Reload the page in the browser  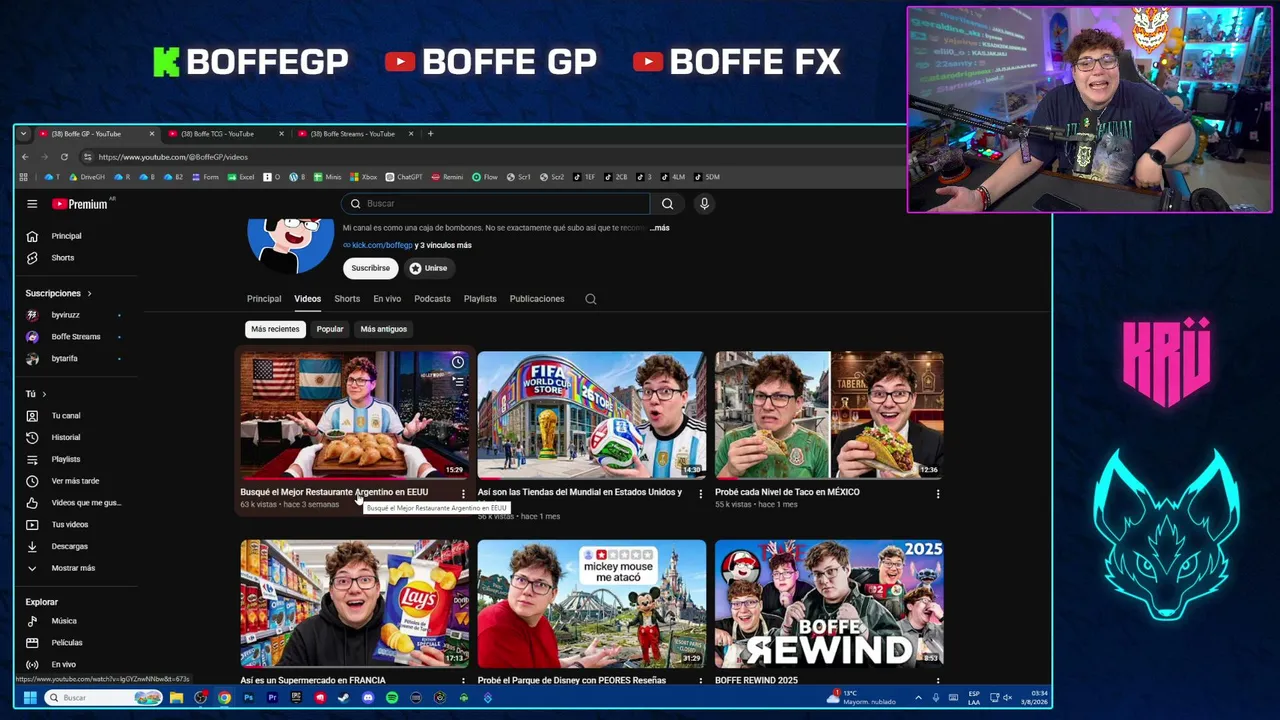[x=64, y=157]
